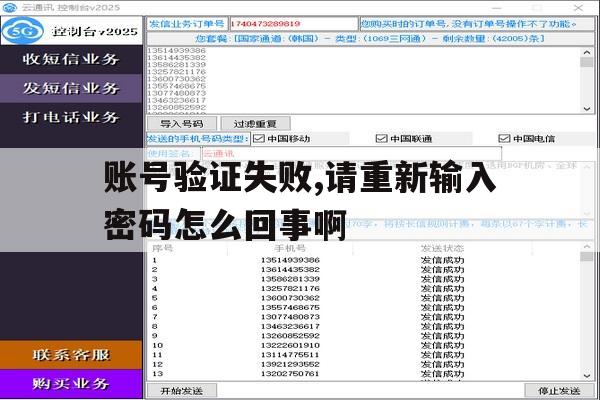
Task: Click the 过滤重复 button
Action: click(255, 124)
